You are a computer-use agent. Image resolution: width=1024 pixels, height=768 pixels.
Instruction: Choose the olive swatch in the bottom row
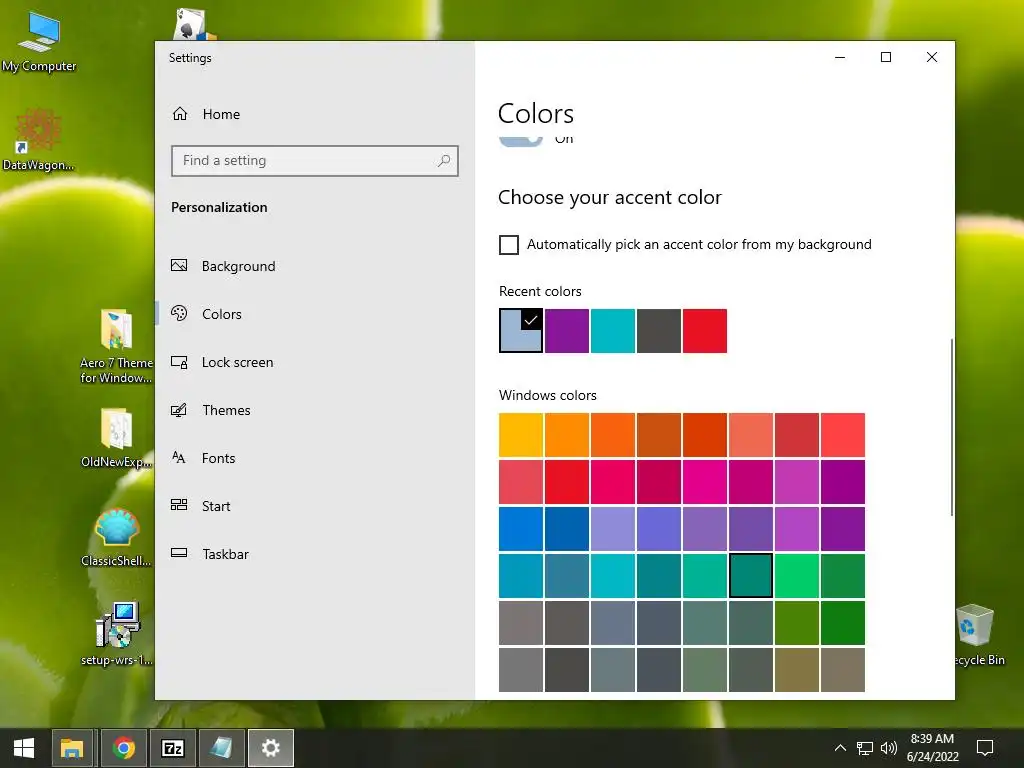(x=797, y=669)
